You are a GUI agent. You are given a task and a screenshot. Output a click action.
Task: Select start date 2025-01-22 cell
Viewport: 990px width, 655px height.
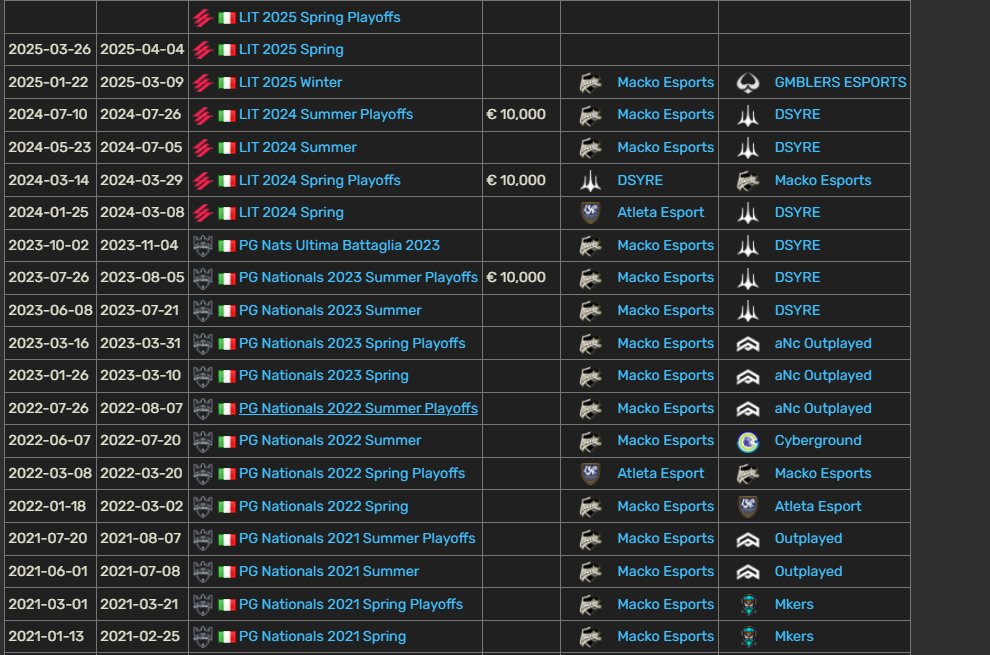50,82
